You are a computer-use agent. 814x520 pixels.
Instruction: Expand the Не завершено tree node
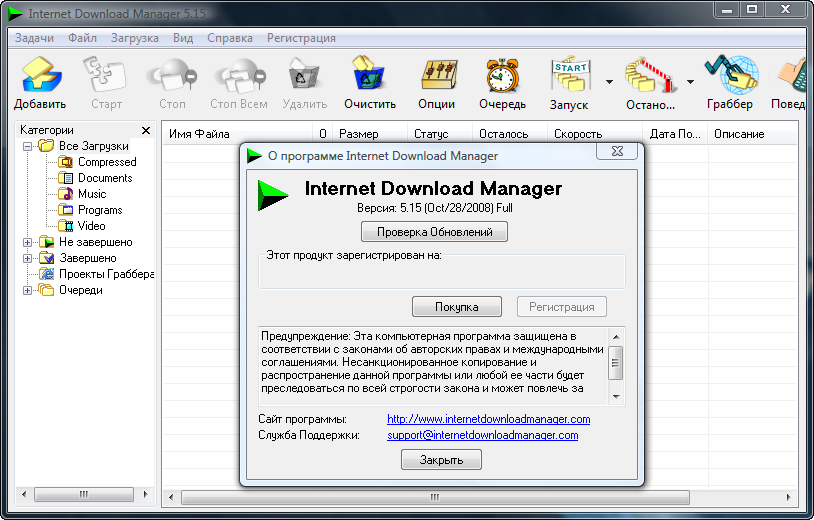(27, 242)
